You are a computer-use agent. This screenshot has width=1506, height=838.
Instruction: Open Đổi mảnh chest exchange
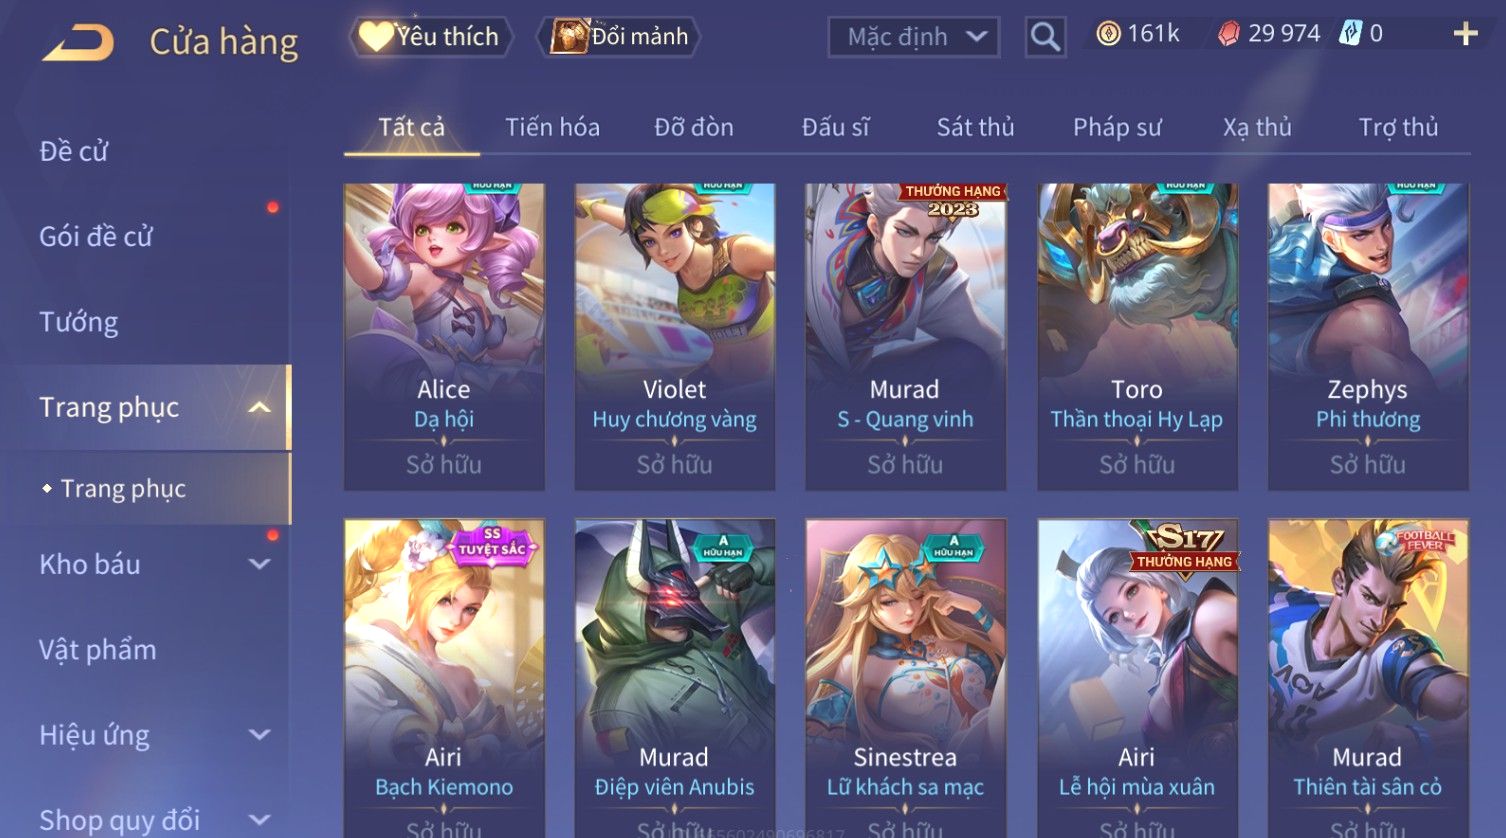click(x=620, y=37)
